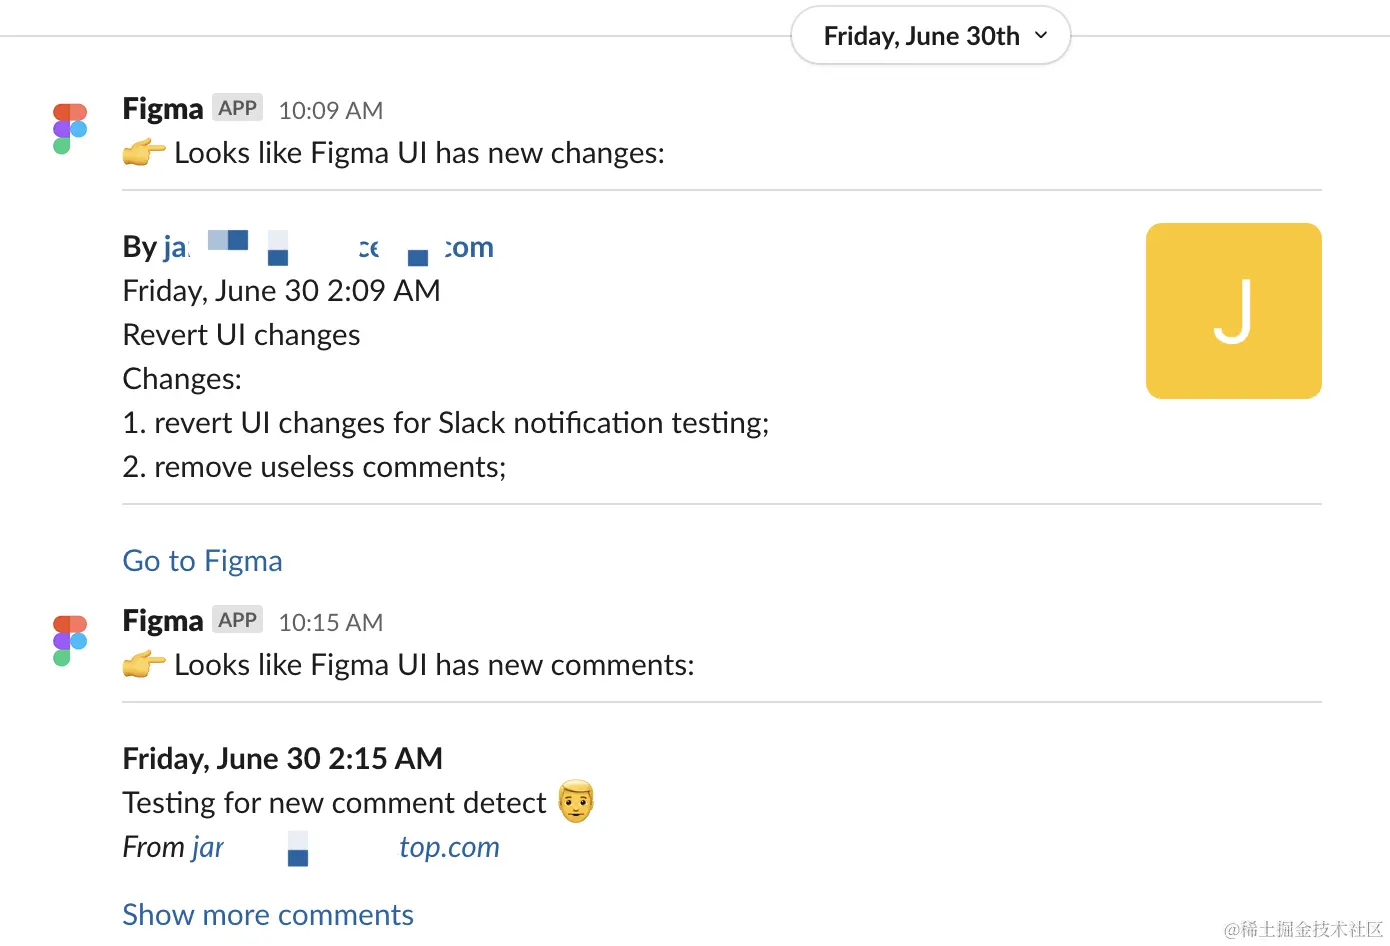Click the APP badge on the first message
This screenshot has width=1390, height=946.
pos(238,108)
